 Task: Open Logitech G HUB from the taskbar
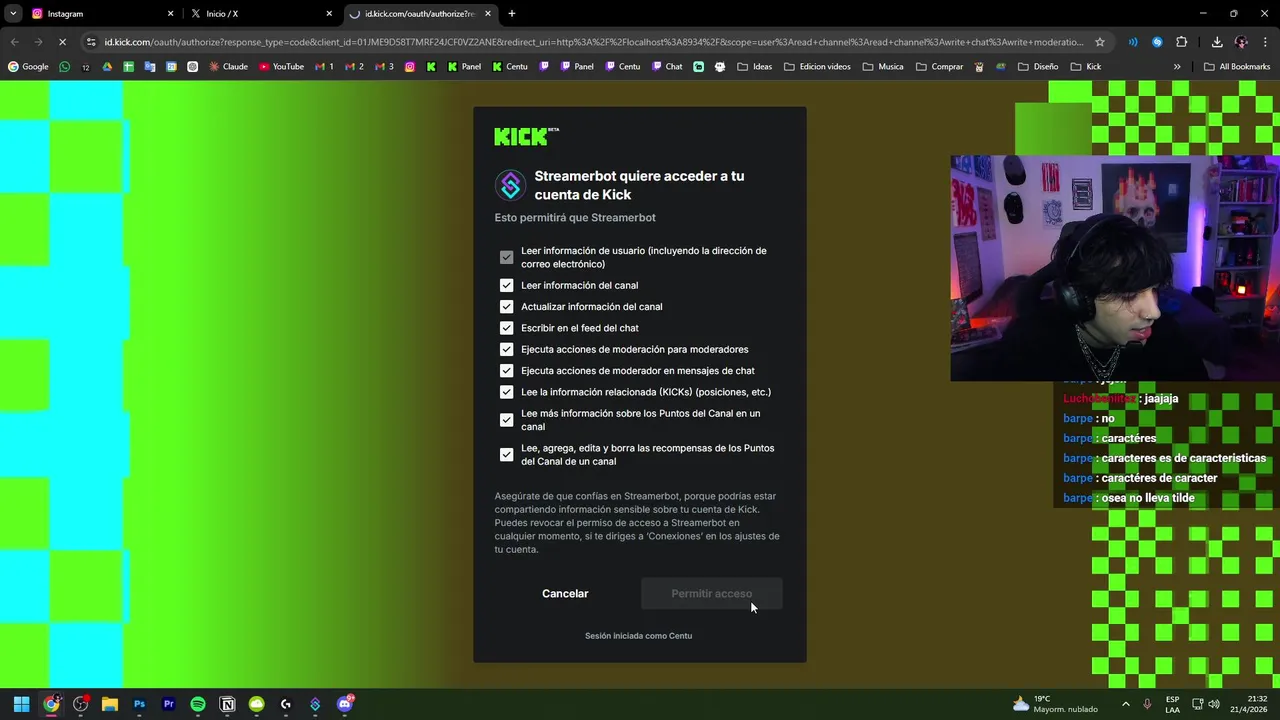pyautogui.click(x=286, y=704)
